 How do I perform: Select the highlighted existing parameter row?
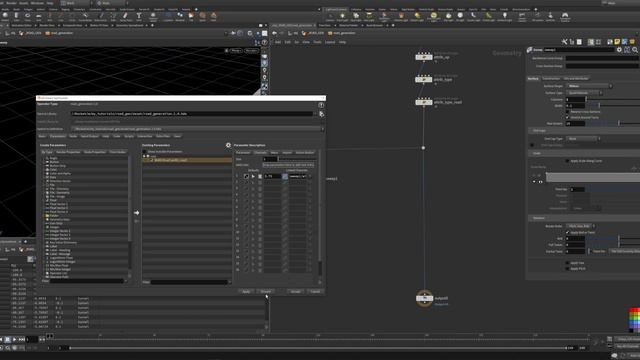pos(187,160)
